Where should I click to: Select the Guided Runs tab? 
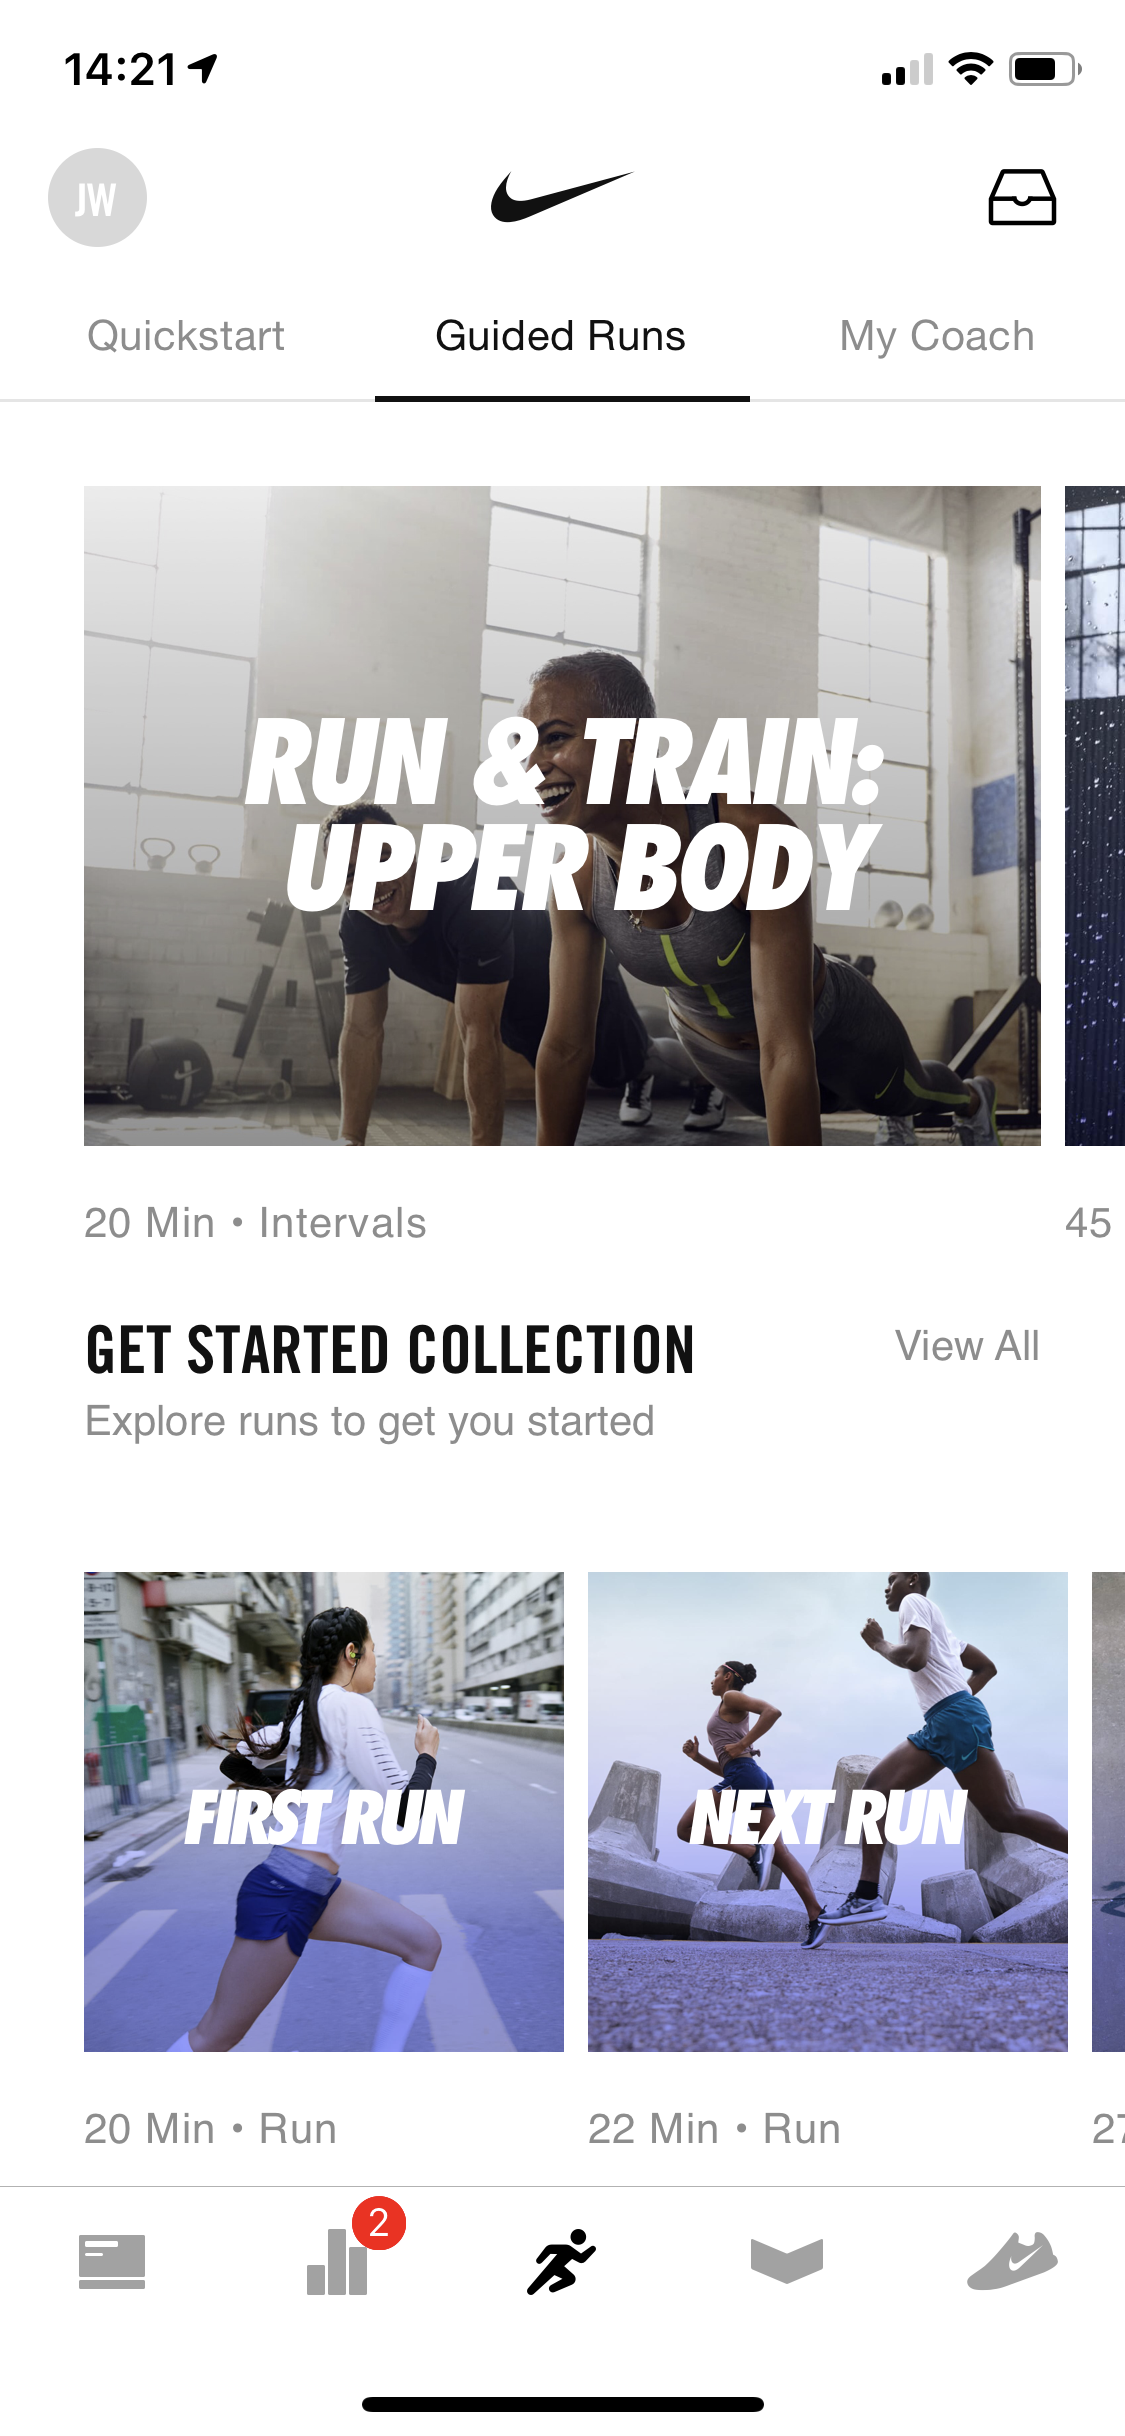[x=561, y=336]
